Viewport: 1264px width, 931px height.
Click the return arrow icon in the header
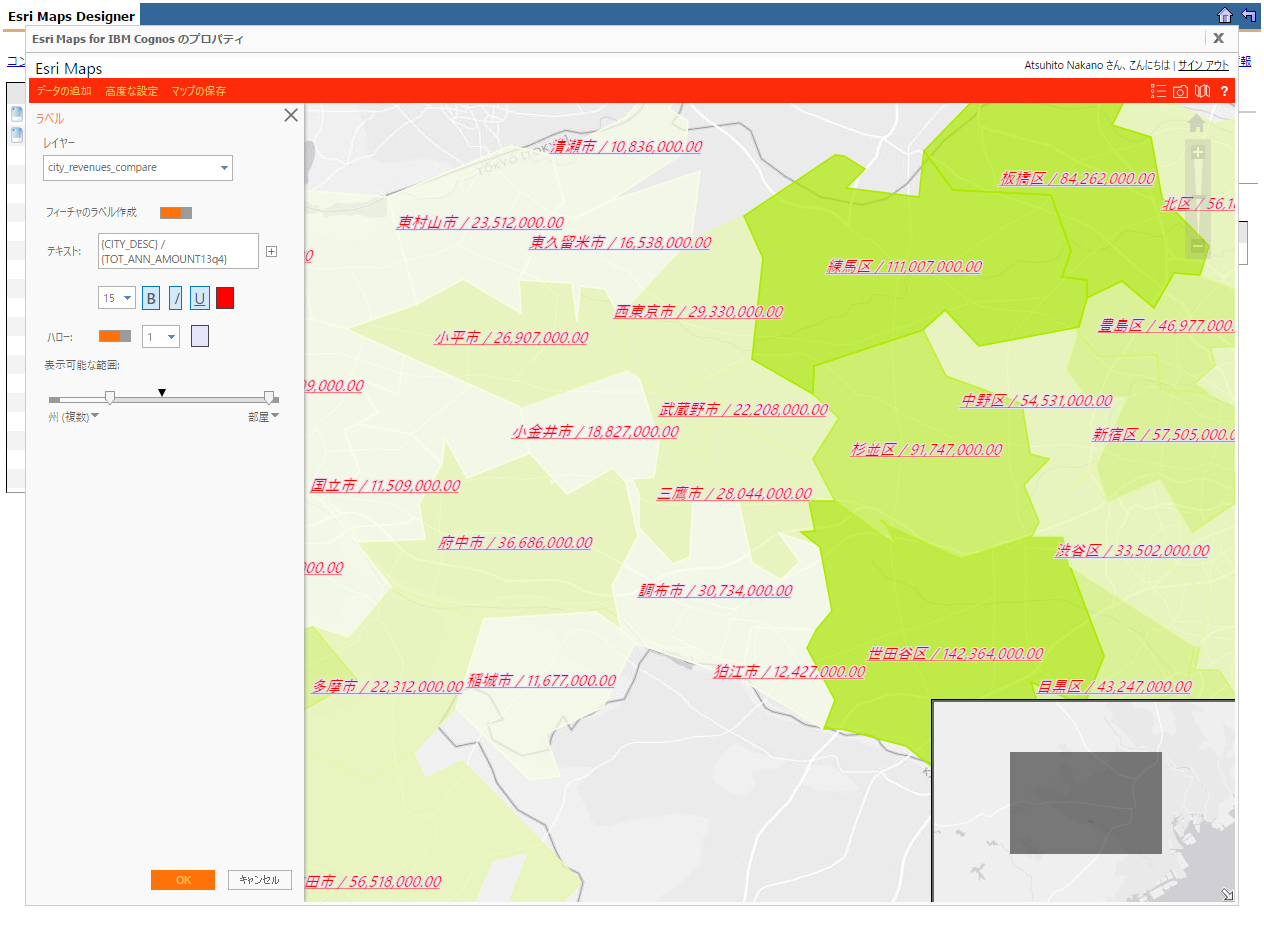[x=1249, y=15]
